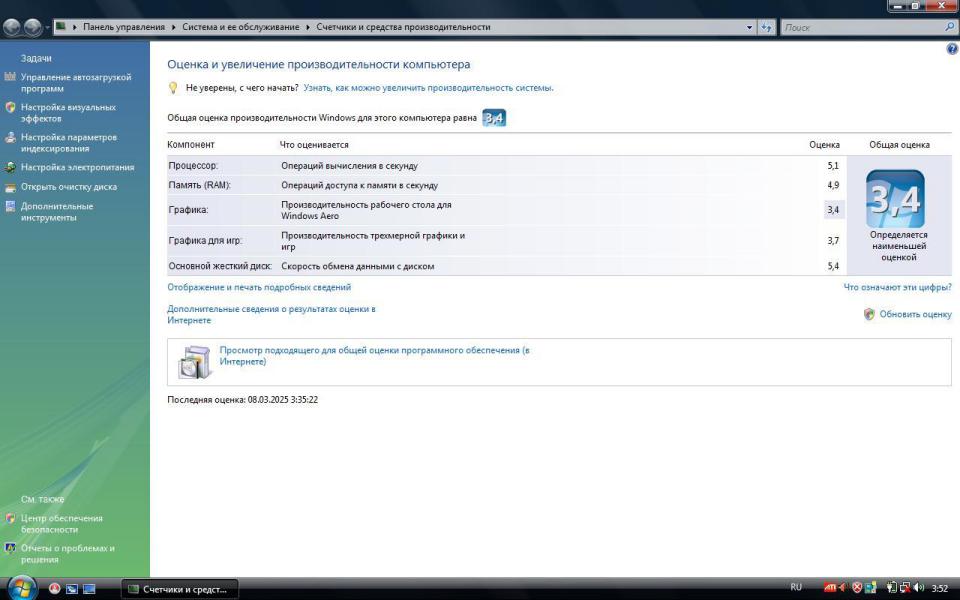Select the Процессор component row label
Image resolution: width=960 pixels, height=600 pixels.
click(193, 166)
